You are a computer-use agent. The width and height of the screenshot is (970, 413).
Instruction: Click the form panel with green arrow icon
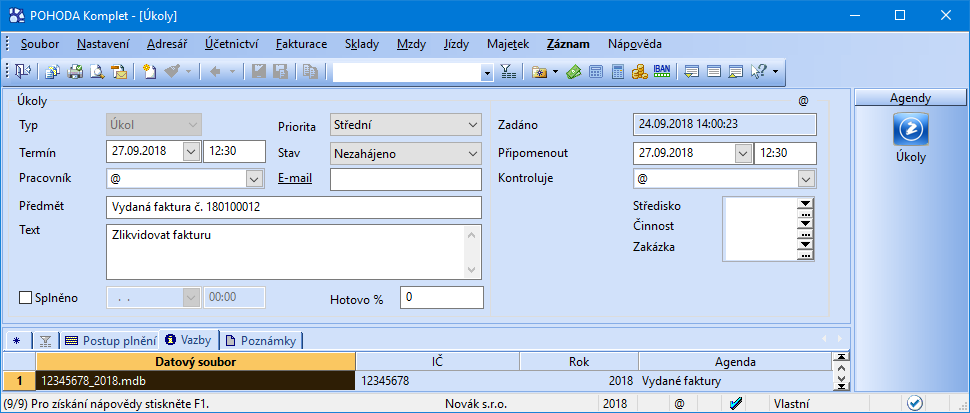(x=692, y=72)
